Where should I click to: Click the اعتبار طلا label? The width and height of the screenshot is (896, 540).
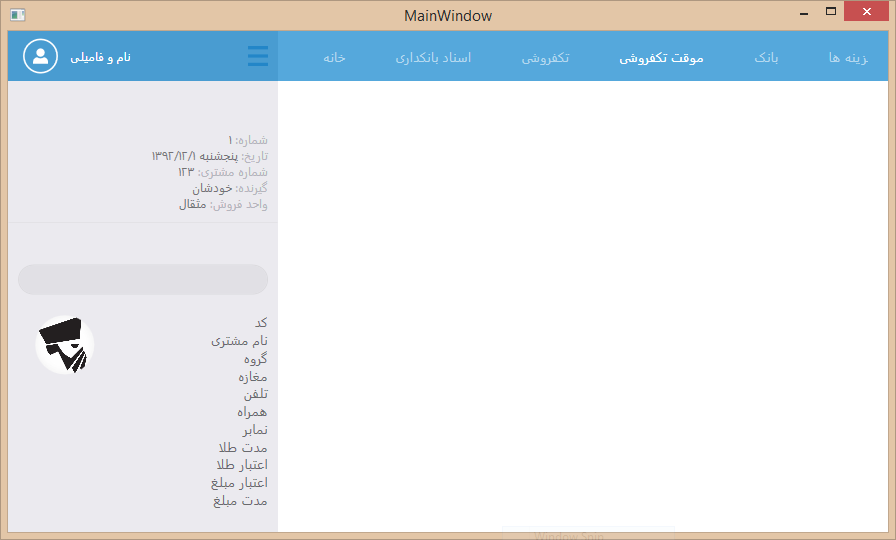coord(242,465)
